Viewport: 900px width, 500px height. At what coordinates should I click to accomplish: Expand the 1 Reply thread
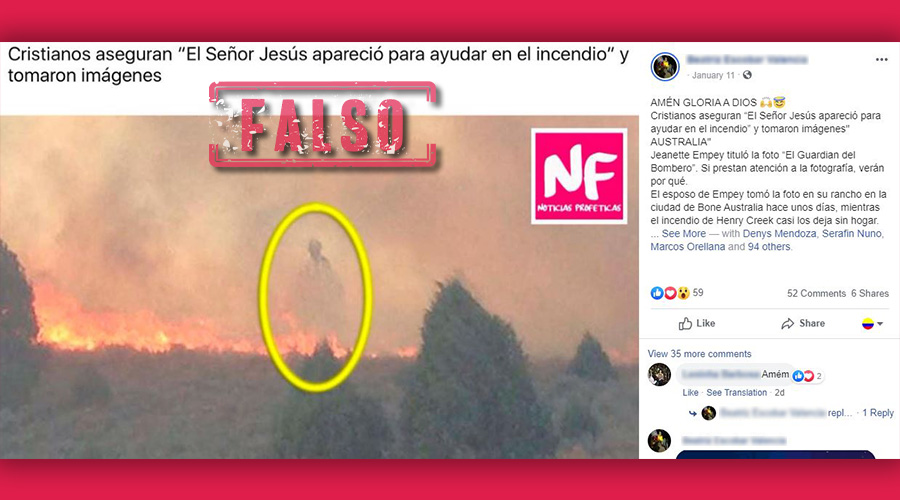[x=878, y=413]
